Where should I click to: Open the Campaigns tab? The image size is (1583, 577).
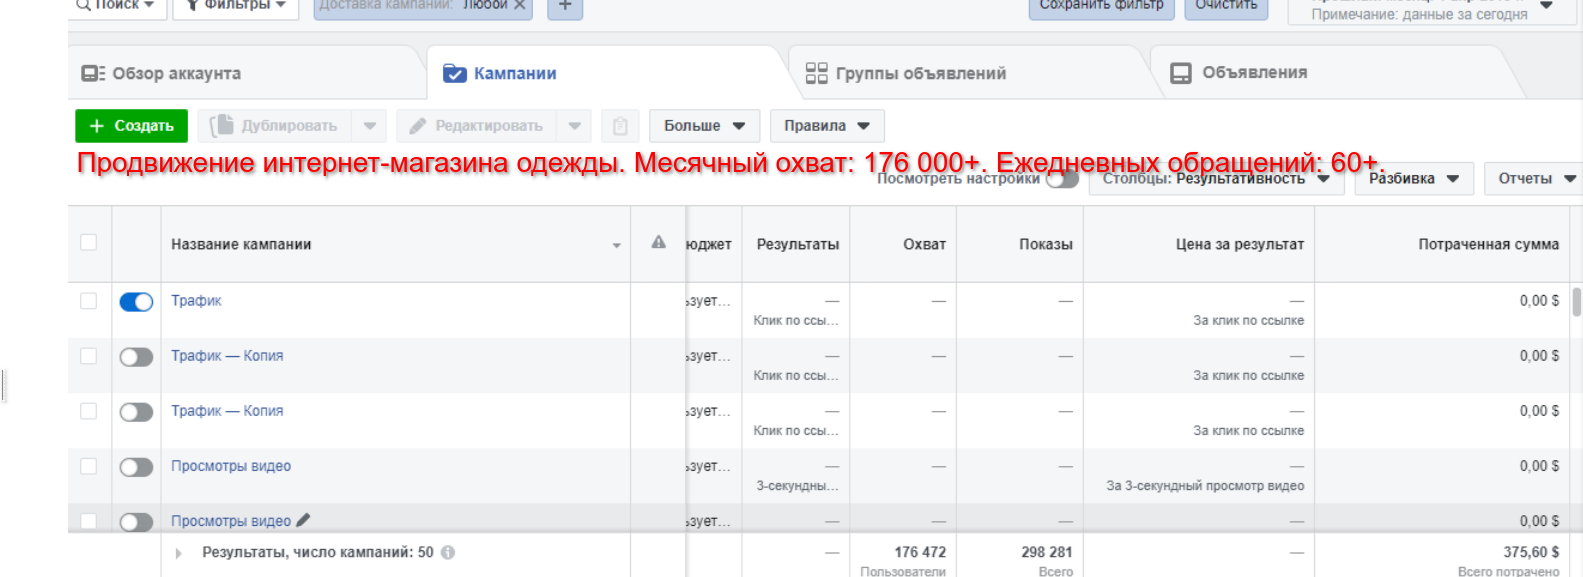click(500, 73)
